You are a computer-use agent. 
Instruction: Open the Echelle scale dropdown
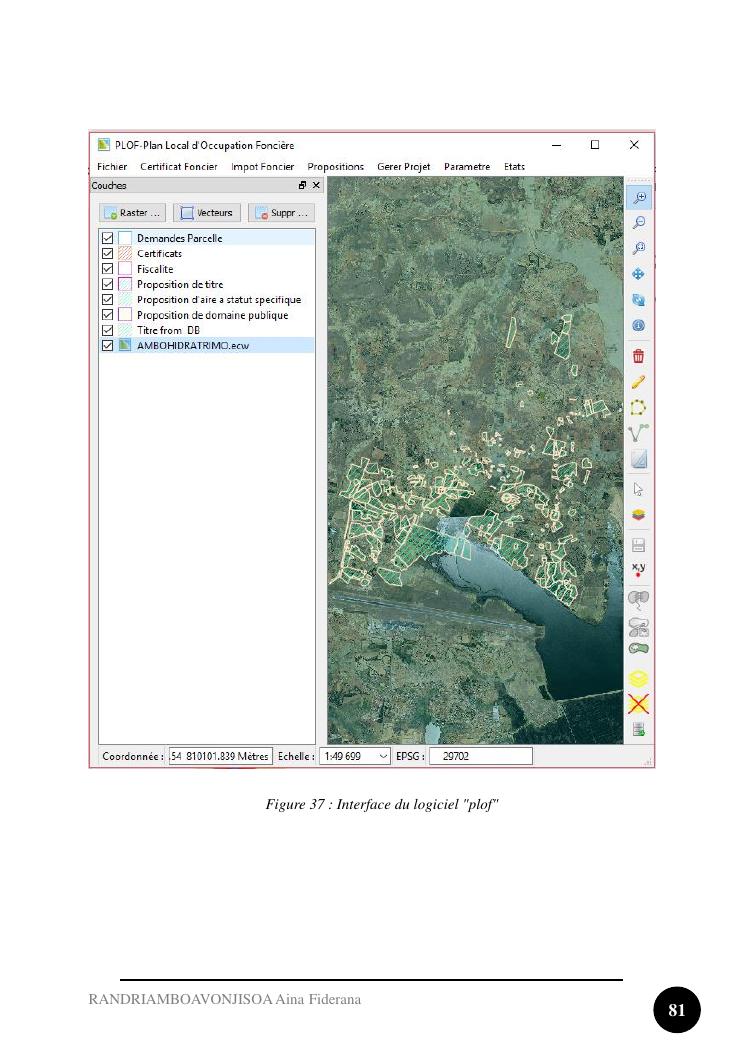(383, 757)
